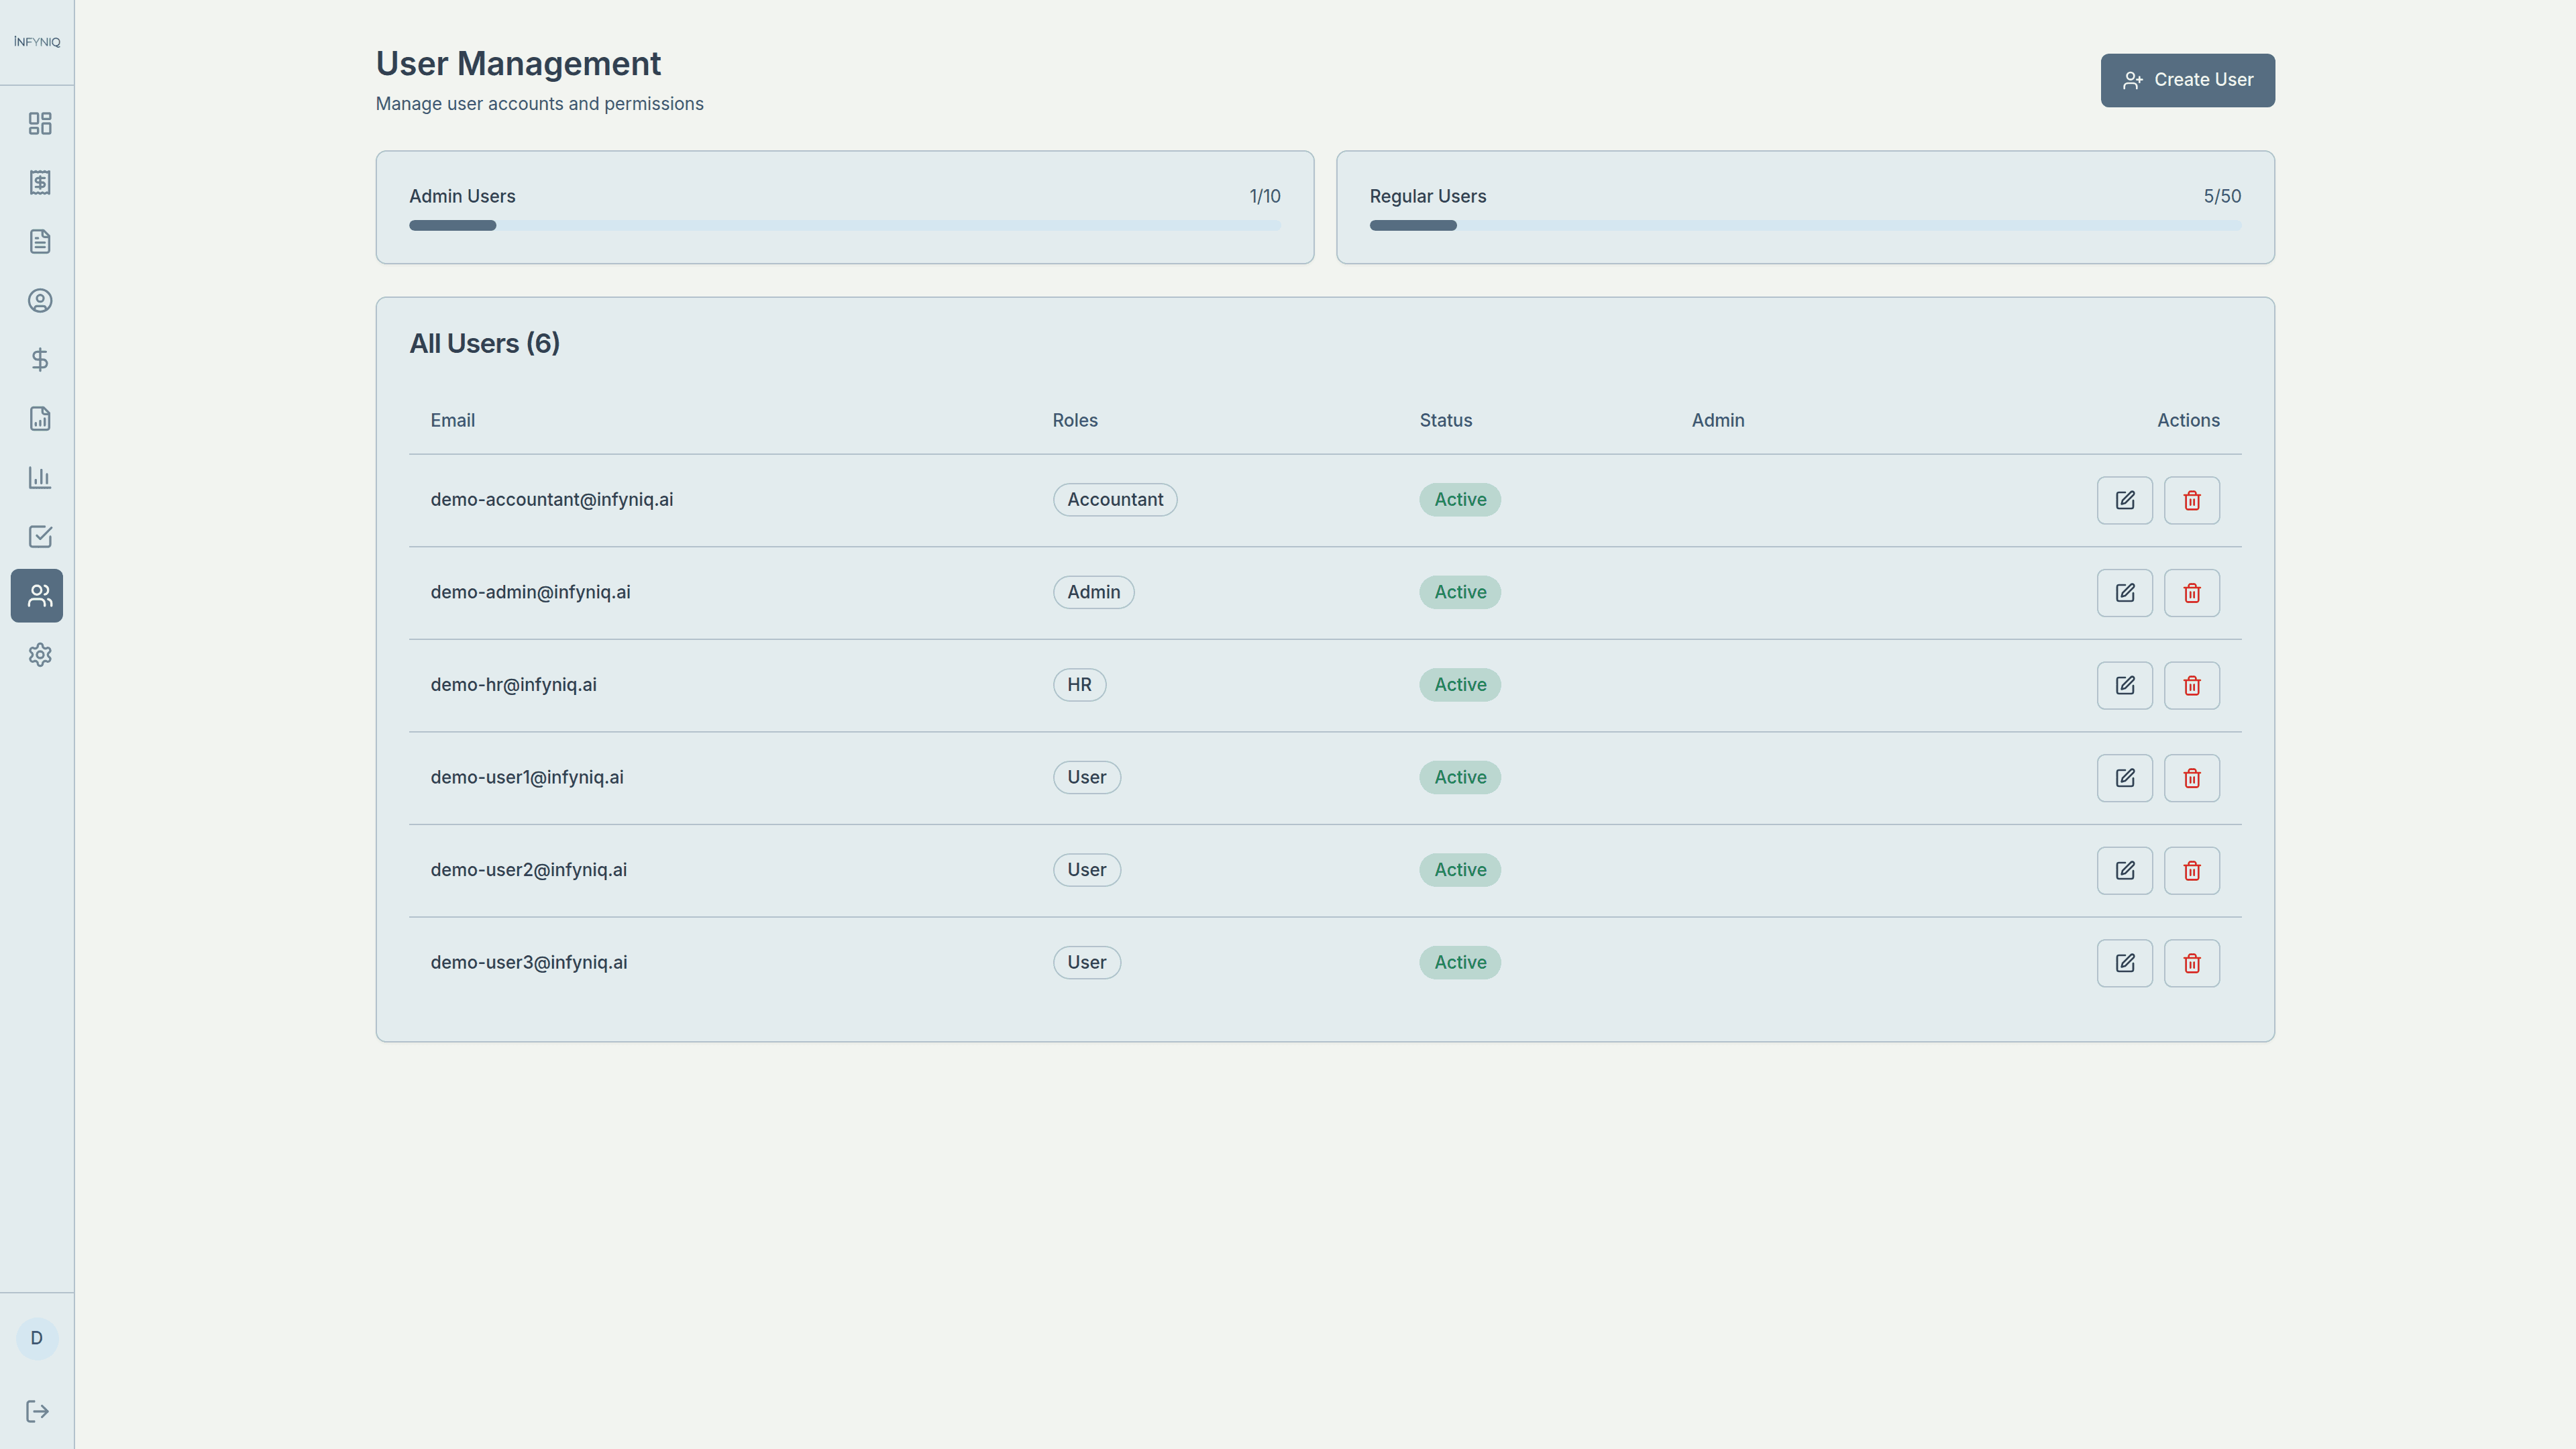Log out using the bottom sidebar icon
Screen dimensions: 2576x1449
tap(37, 1411)
